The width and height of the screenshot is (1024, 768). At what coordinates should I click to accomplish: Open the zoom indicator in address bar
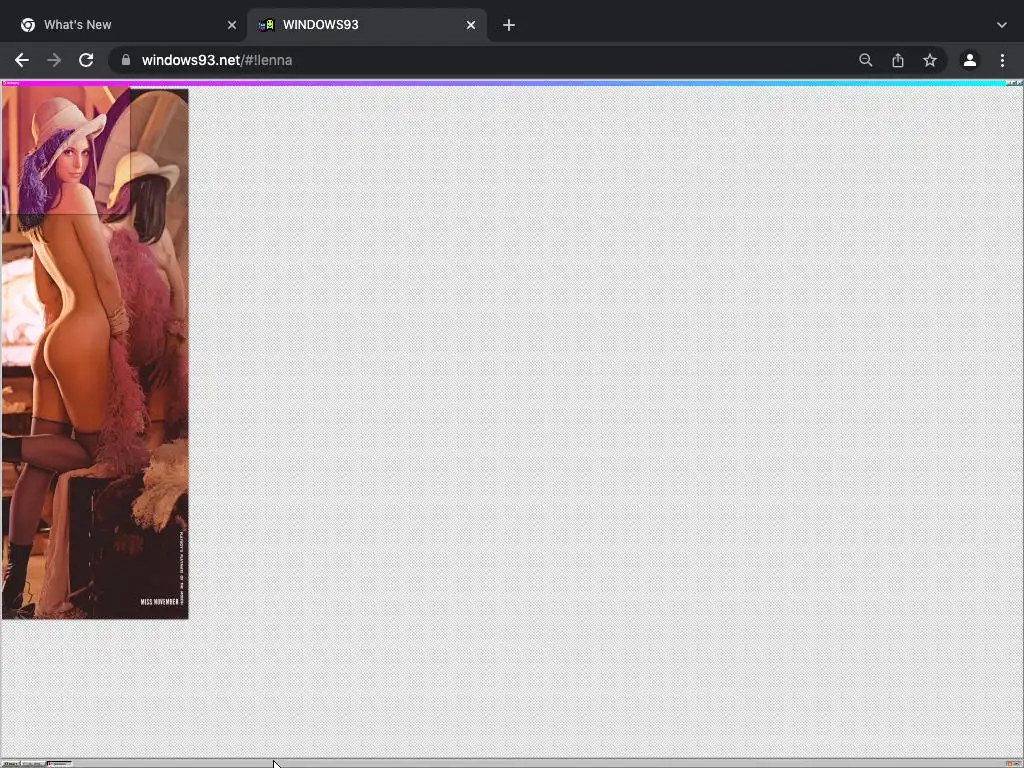click(865, 60)
